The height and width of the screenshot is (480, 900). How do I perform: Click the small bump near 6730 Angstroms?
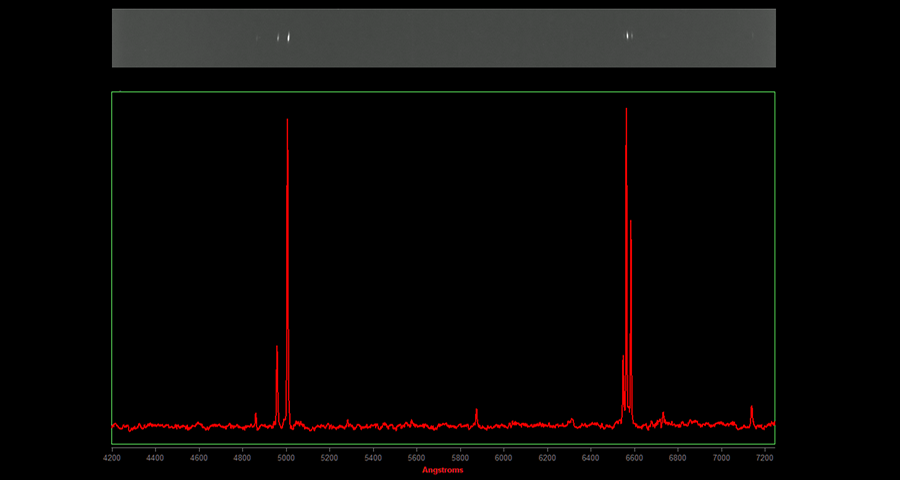[x=663, y=414]
